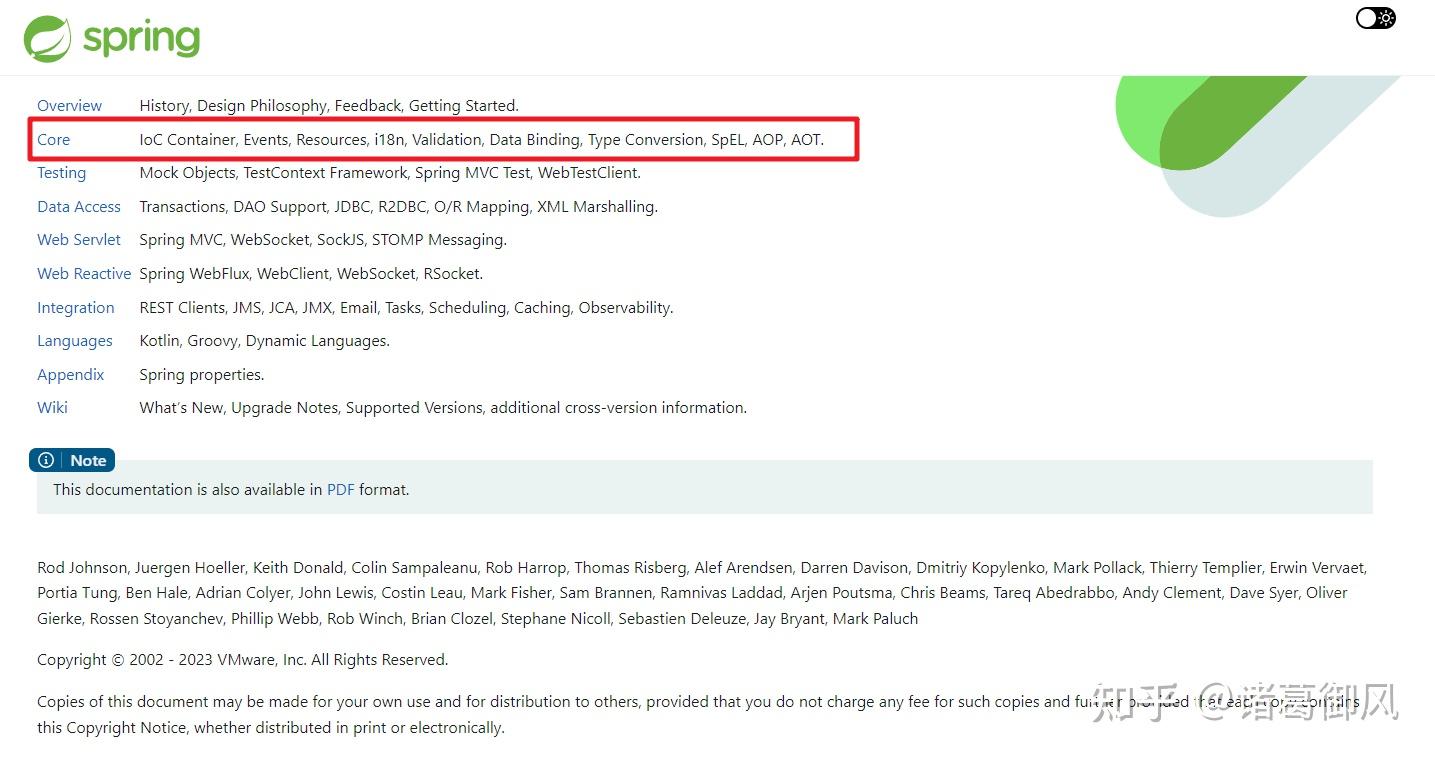Click the Spring leaf logo
The width and height of the screenshot is (1435, 760).
[x=47, y=39]
